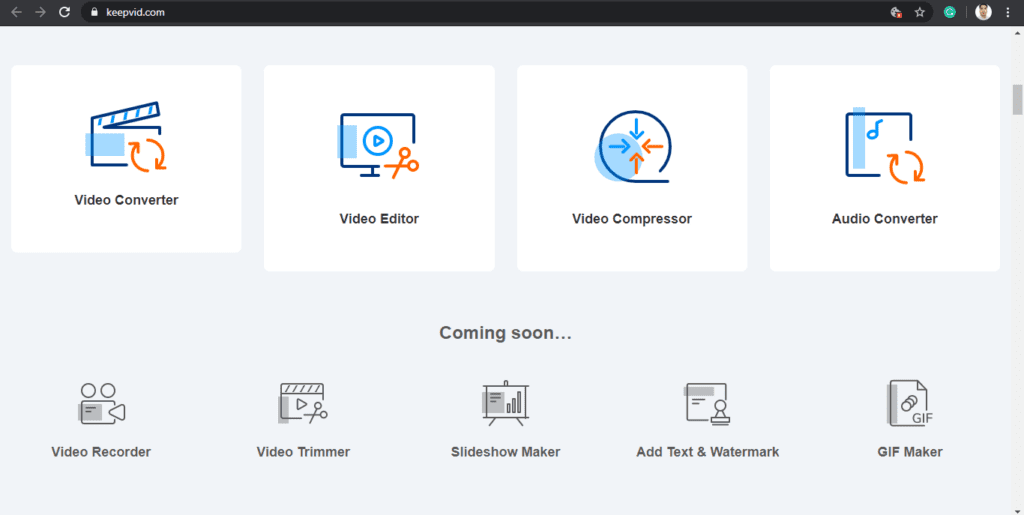Open the Audio Converter music note icon
The width and height of the screenshot is (1024, 515).
885,145
